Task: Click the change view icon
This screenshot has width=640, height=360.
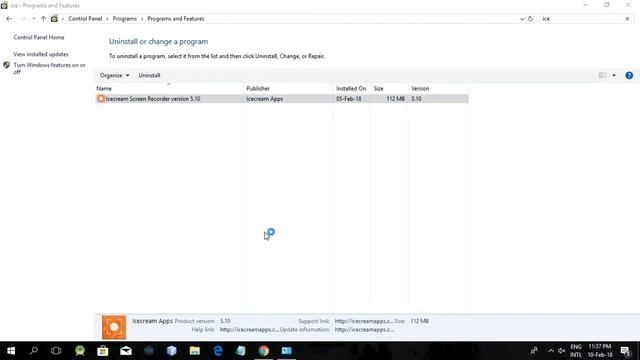Action: (602, 75)
